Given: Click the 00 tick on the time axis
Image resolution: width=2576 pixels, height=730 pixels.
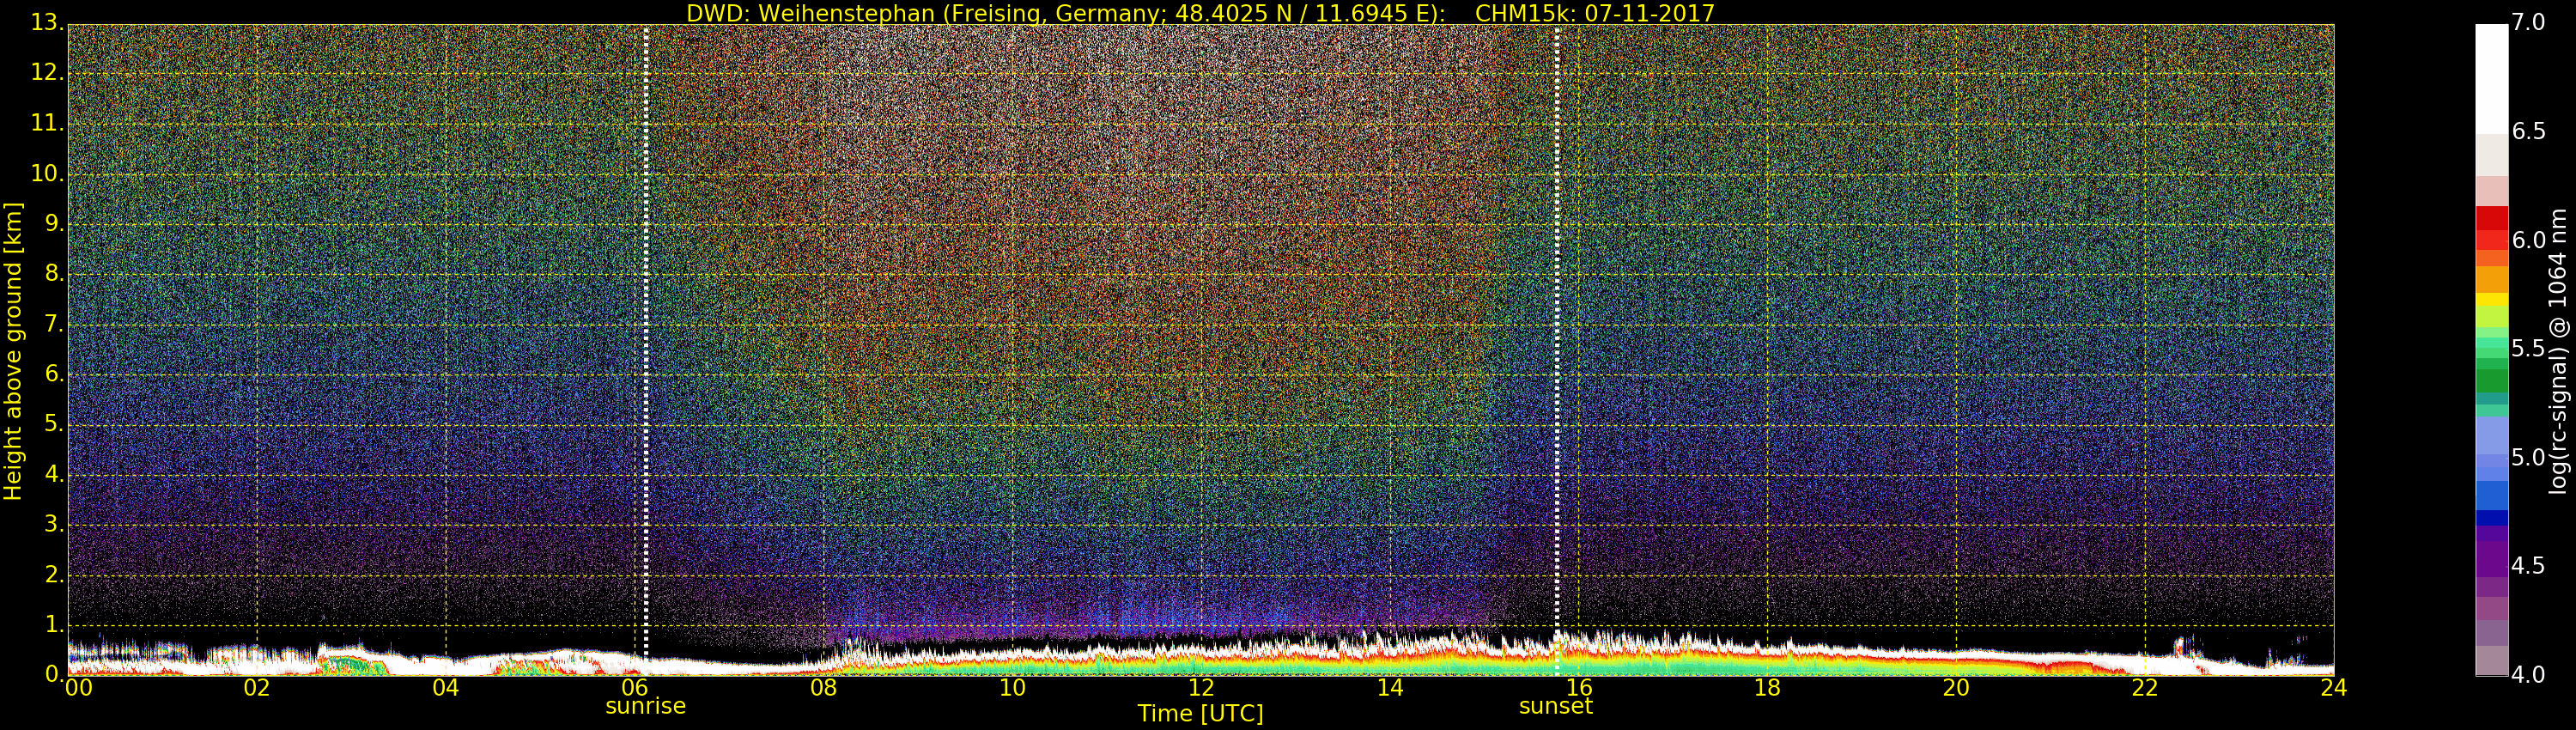Looking at the screenshot, I should tap(77, 688).
